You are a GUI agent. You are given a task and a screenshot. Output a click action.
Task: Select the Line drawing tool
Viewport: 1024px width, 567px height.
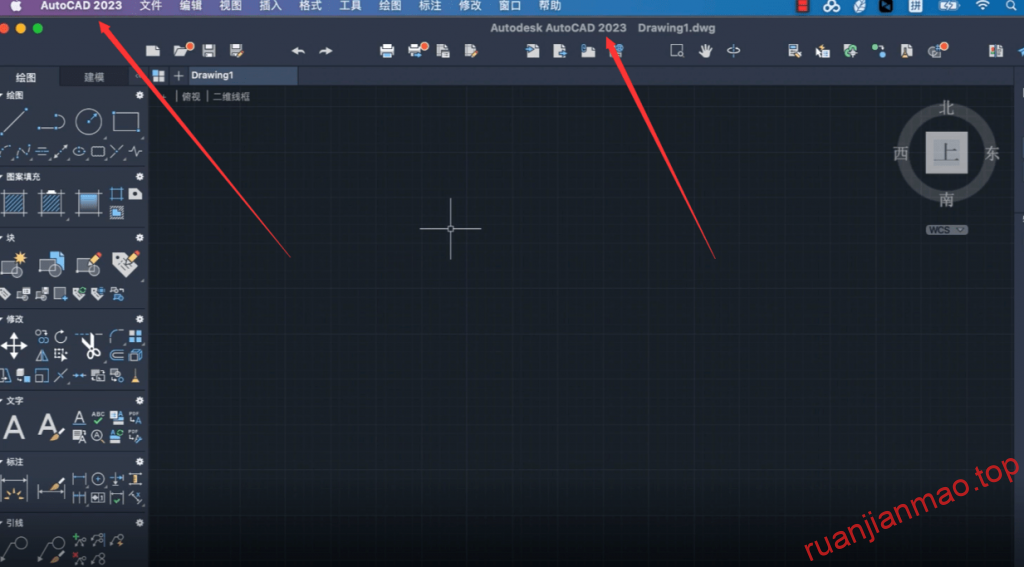(14, 122)
